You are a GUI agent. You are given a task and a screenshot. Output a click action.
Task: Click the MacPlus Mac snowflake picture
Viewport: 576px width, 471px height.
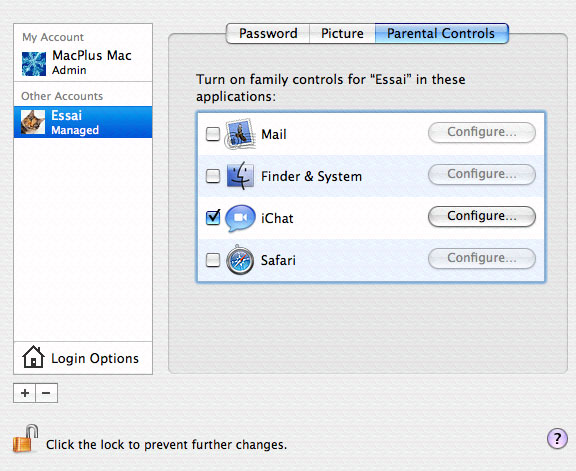(x=34, y=64)
